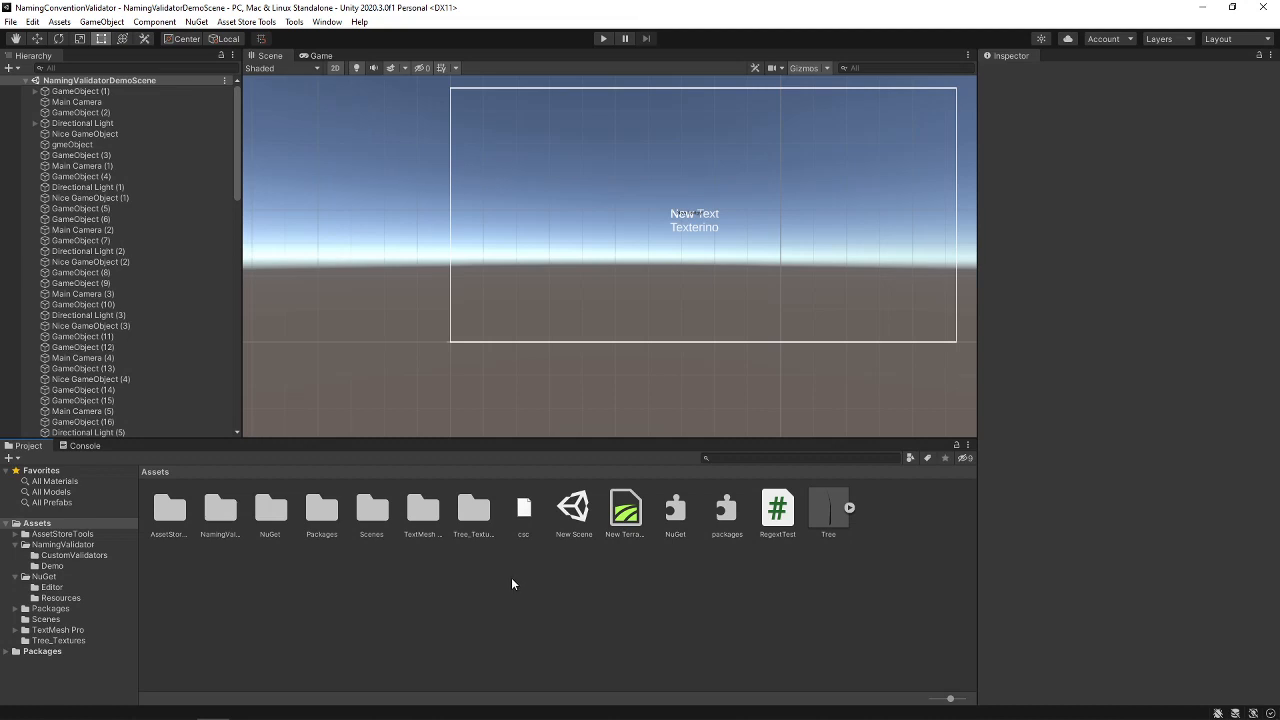The image size is (1280, 720).
Task: Open the Shaded draw mode dropdown
Action: pyautogui.click(x=283, y=68)
